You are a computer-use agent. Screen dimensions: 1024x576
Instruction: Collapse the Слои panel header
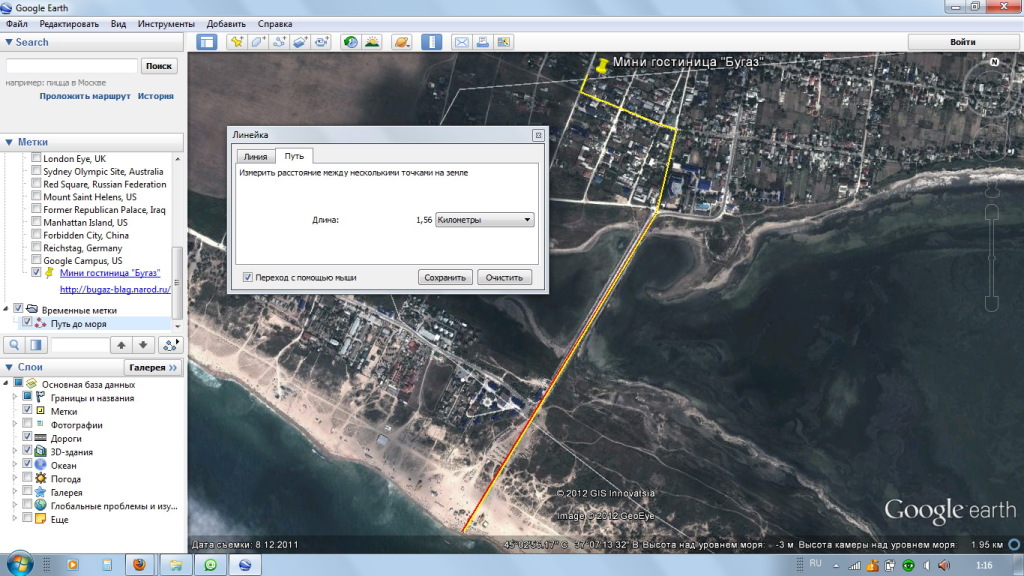coord(9,367)
